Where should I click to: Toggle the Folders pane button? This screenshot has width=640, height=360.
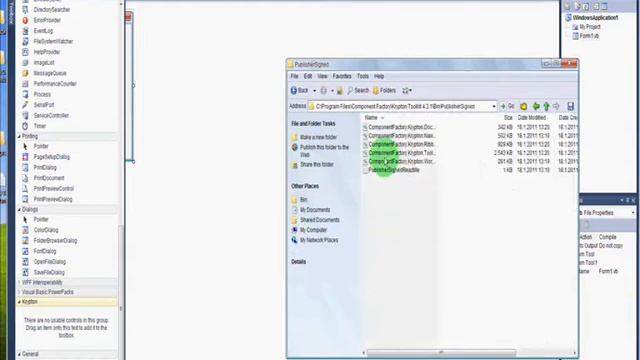384,91
